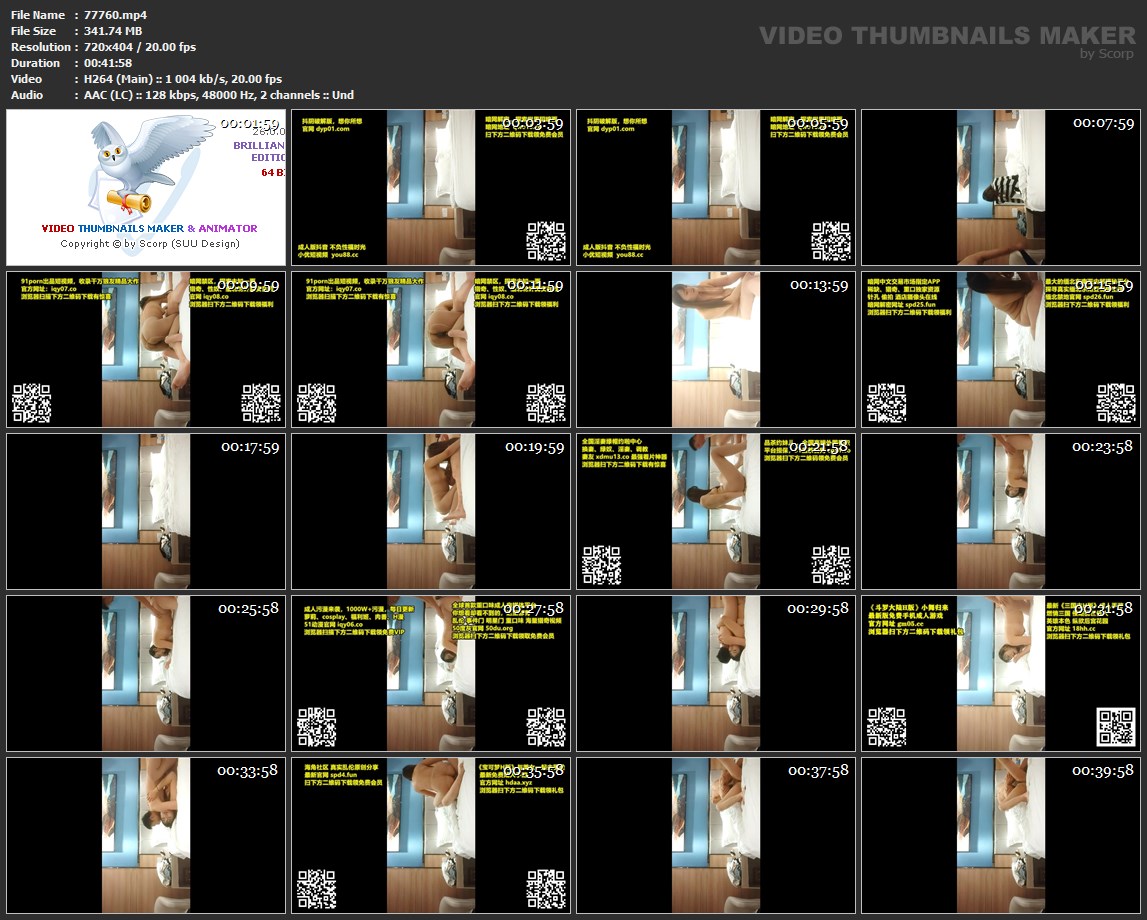The width and height of the screenshot is (1147, 920).
Task: Select the thumbnail stamped 00:33:58
Action: click(146, 835)
